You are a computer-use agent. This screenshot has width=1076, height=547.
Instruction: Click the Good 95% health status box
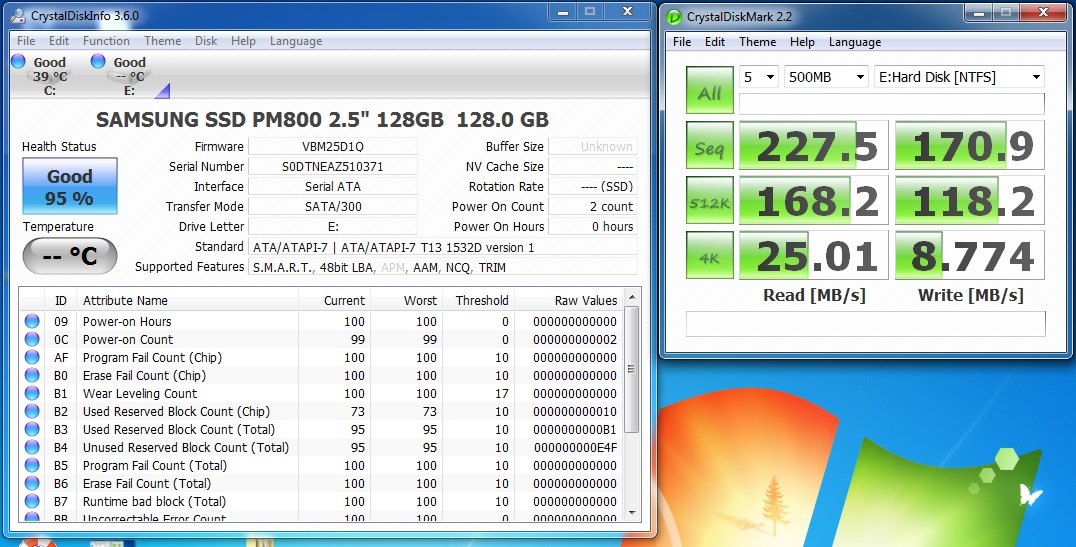(x=70, y=187)
